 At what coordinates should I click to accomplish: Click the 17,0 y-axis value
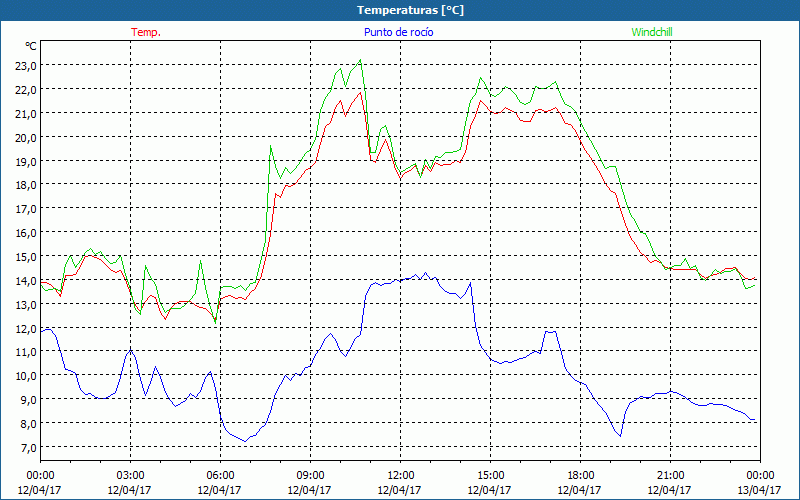(x=26, y=209)
